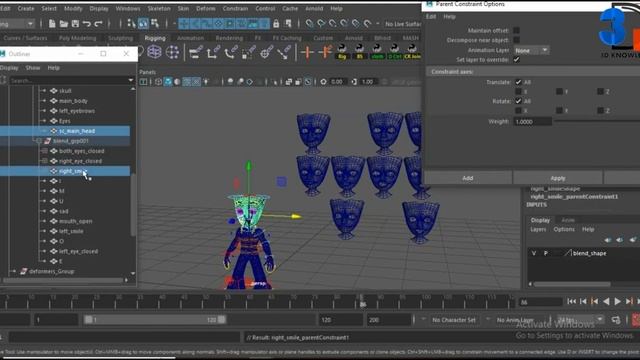Click the Undo arrow icon

pos(87,24)
